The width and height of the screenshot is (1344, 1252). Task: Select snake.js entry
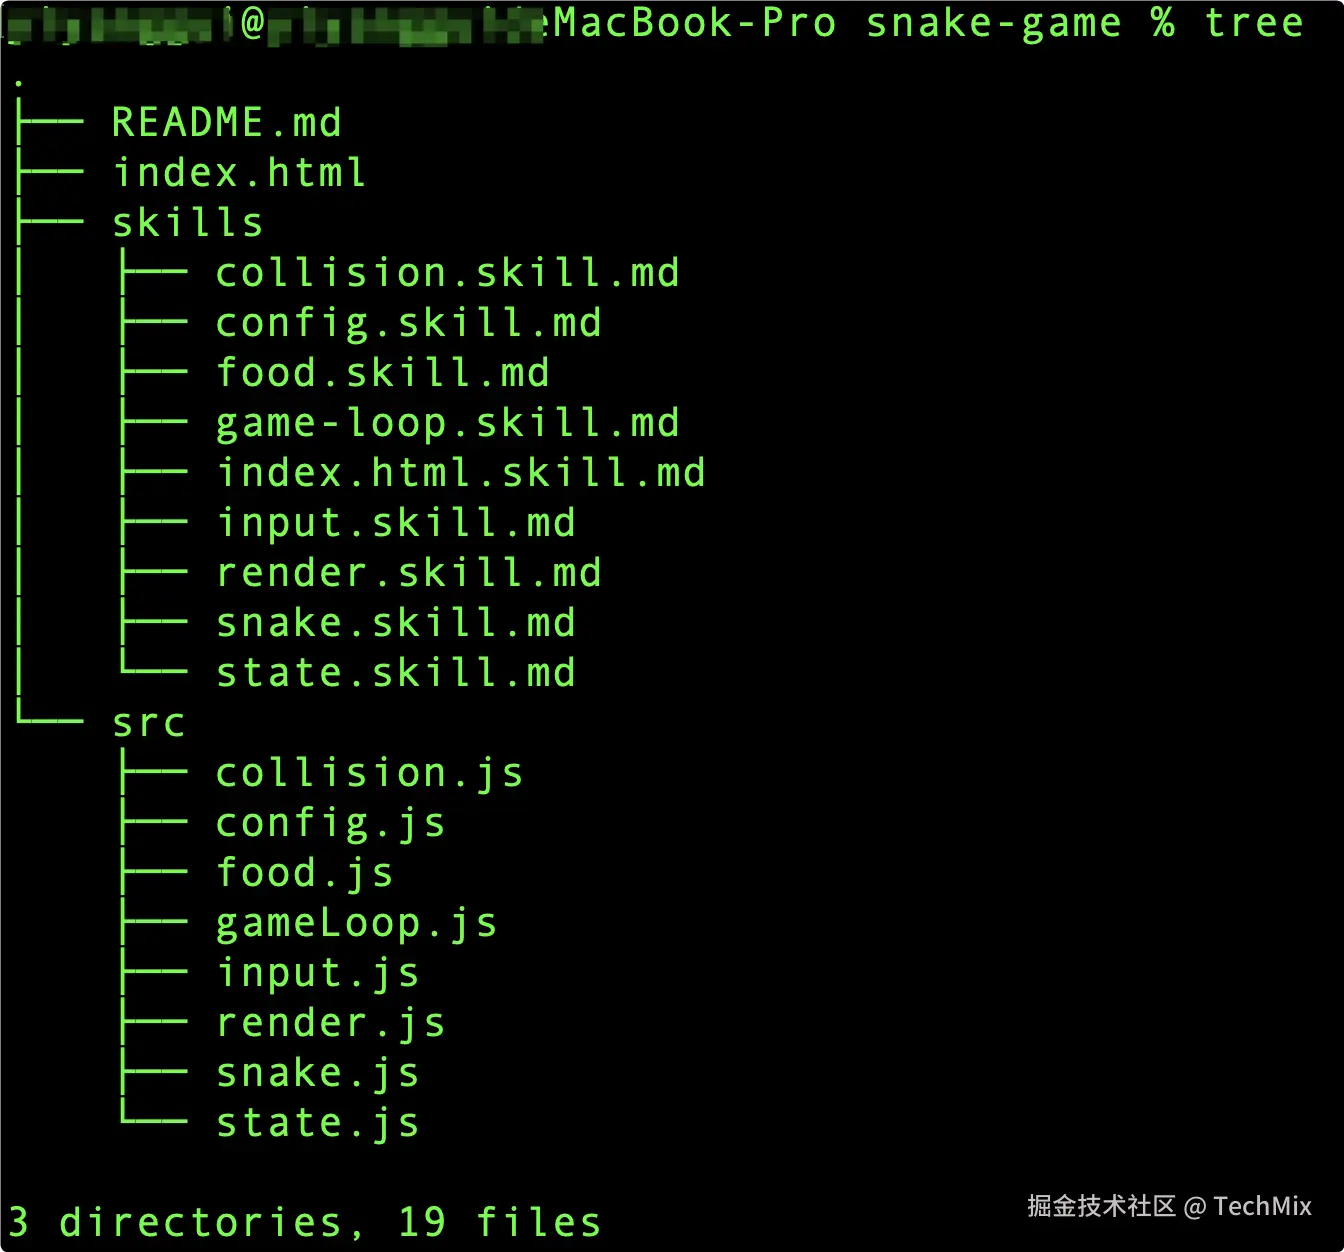[x=318, y=1073]
